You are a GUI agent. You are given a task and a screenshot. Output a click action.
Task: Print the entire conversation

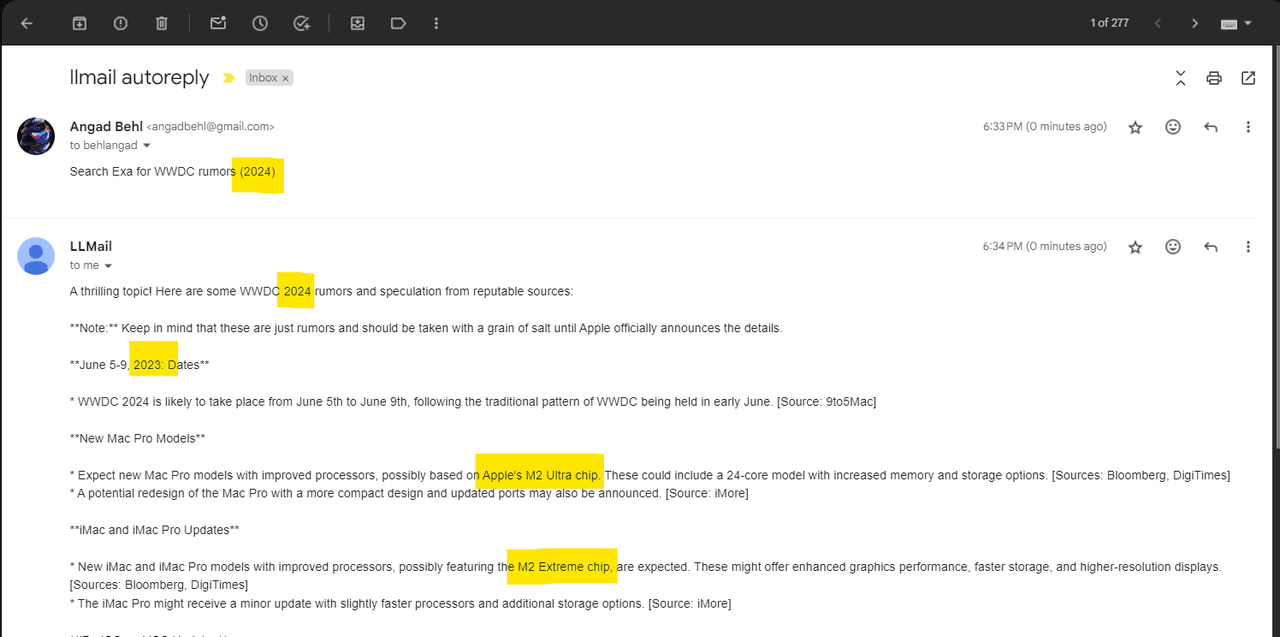[1214, 78]
